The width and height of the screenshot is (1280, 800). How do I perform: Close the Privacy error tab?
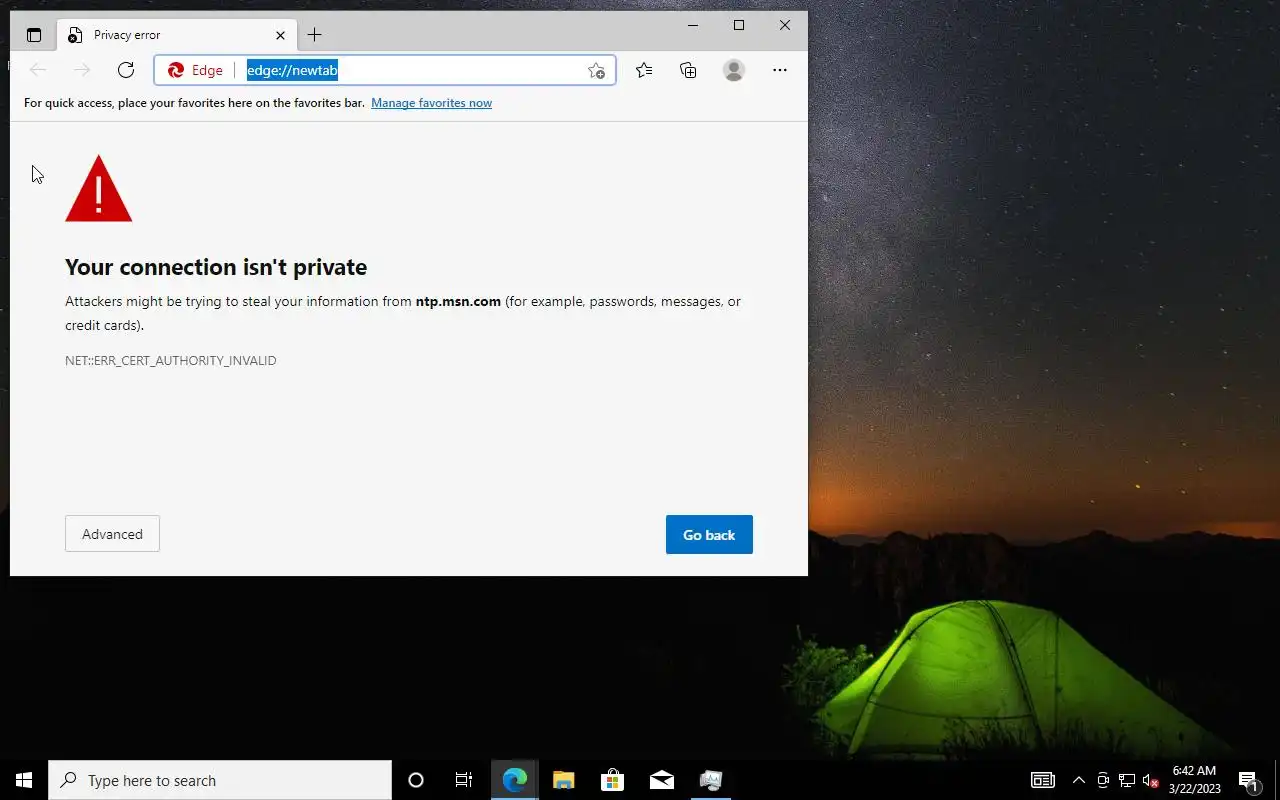click(x=280, y=35)
